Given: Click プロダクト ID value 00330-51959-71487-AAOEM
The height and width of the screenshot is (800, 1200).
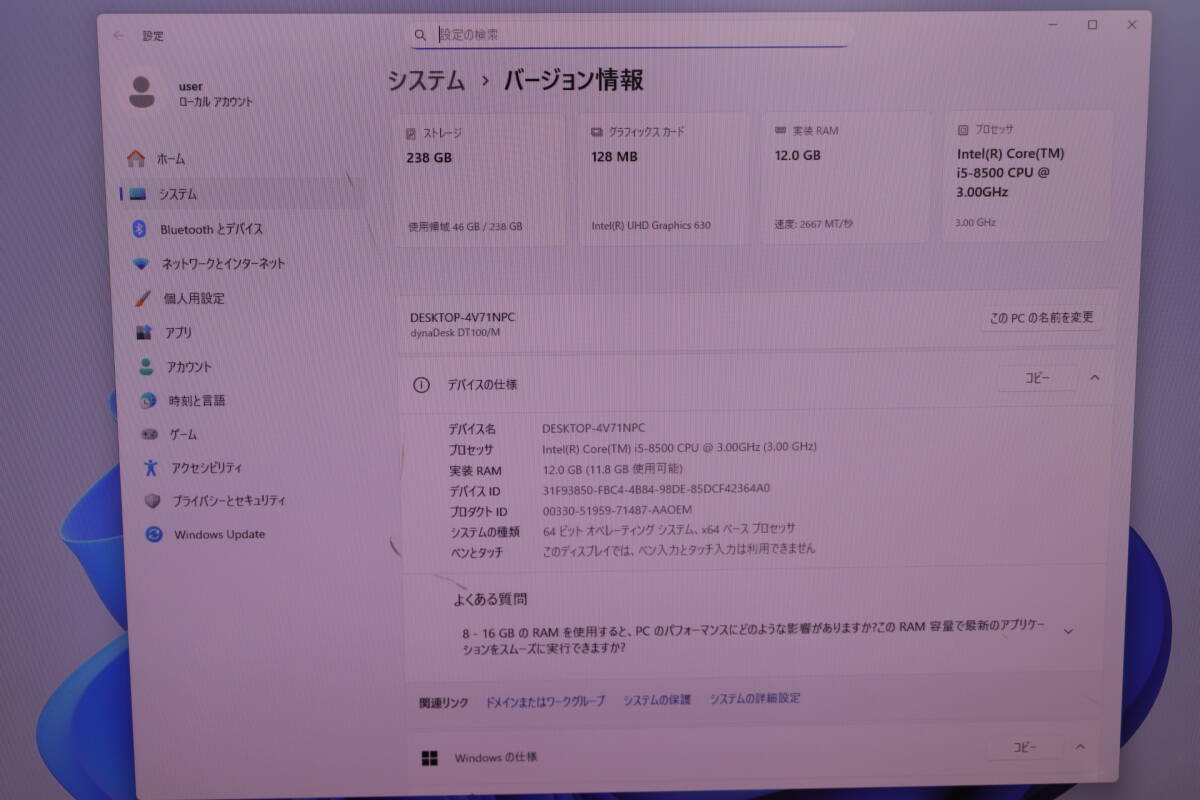Looking at the screenshot, I should [x=617, y=510].
